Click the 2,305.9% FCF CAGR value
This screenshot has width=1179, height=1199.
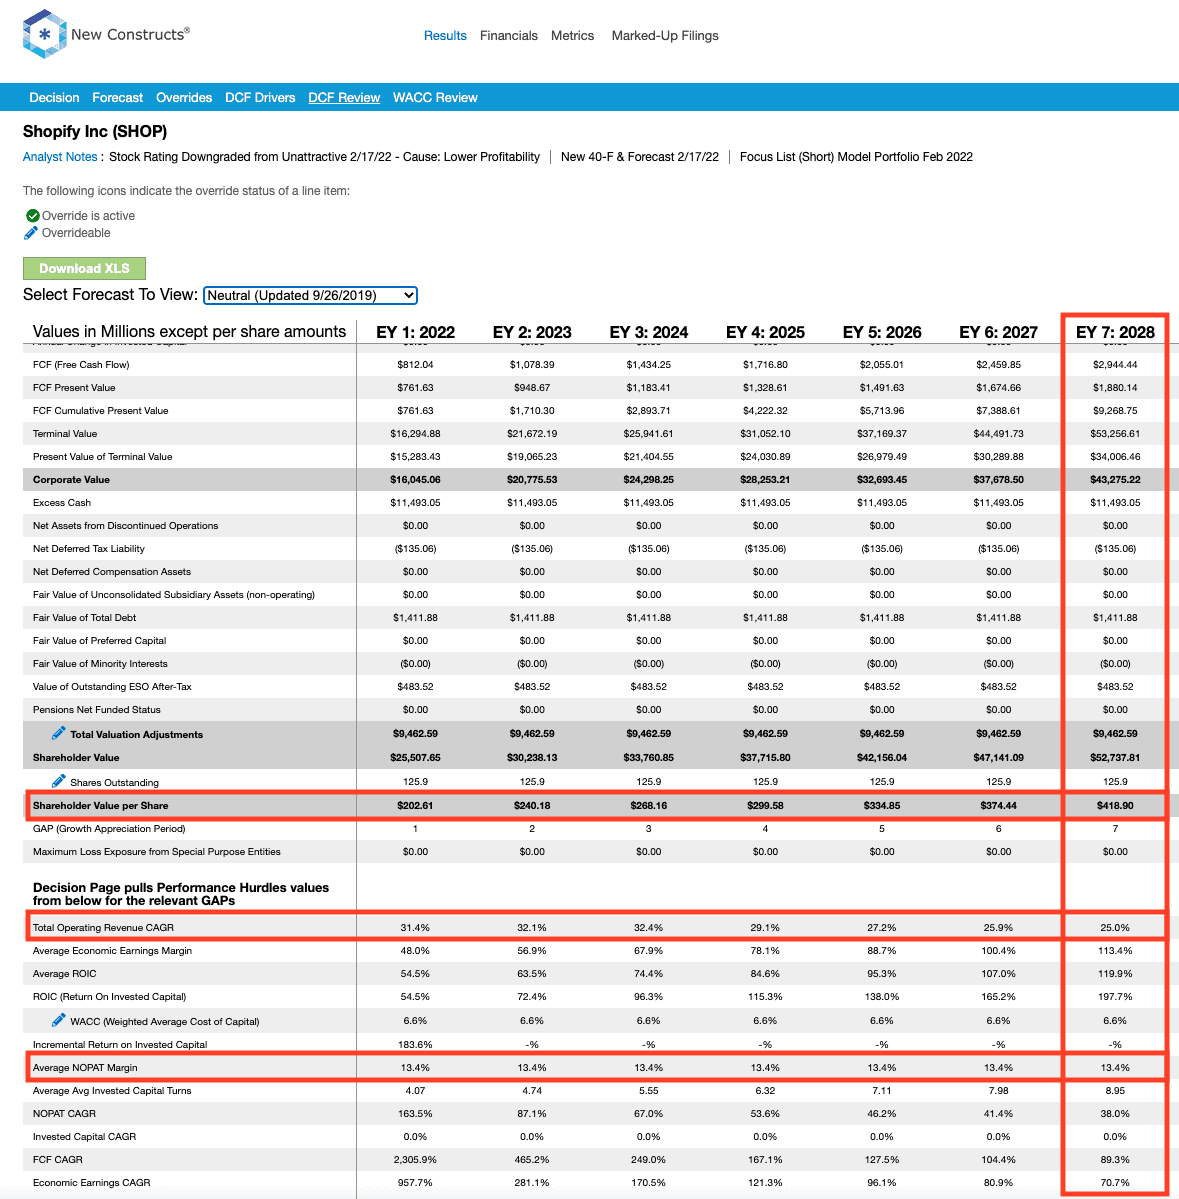415,1159
